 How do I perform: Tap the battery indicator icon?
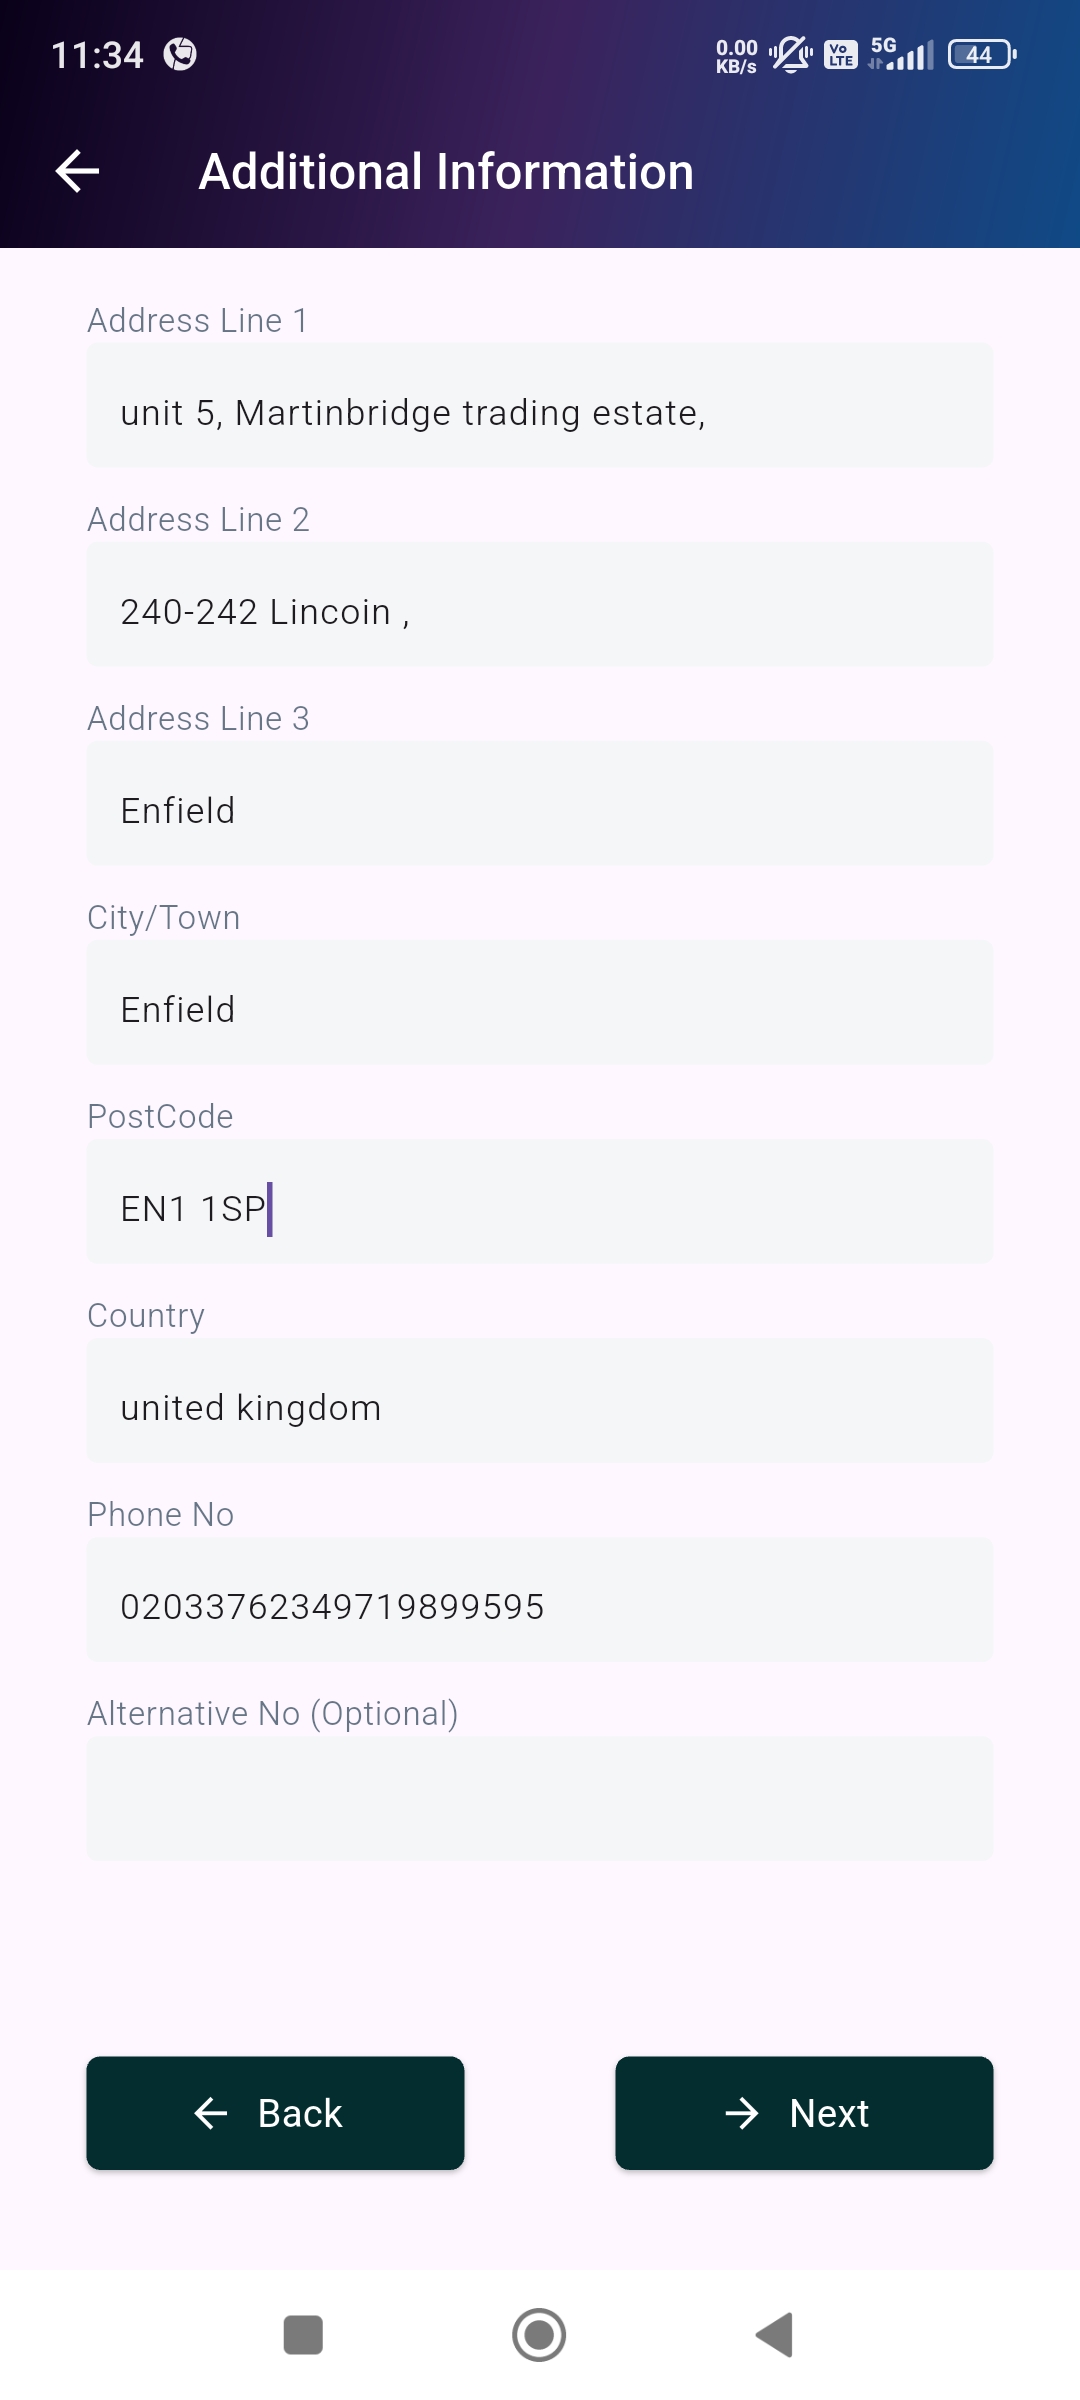(x=981, y=54)
